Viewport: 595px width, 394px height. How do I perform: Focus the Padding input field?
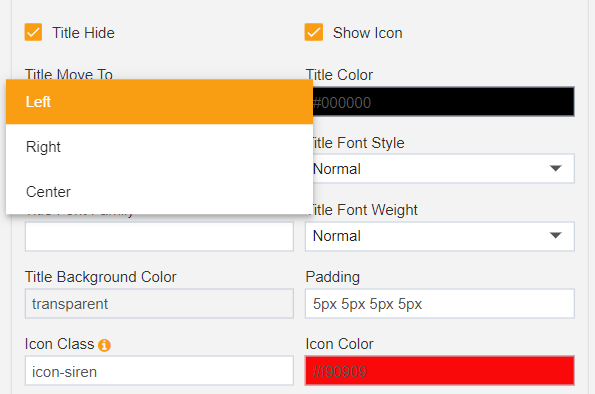440,304
